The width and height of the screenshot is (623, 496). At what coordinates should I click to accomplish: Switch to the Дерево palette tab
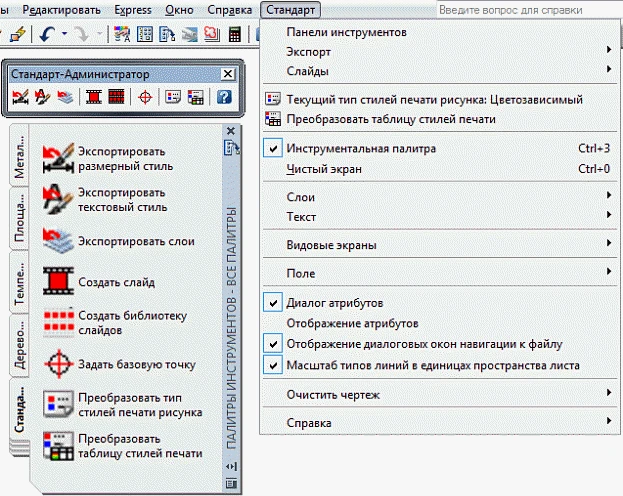click(x=18, y=345)
